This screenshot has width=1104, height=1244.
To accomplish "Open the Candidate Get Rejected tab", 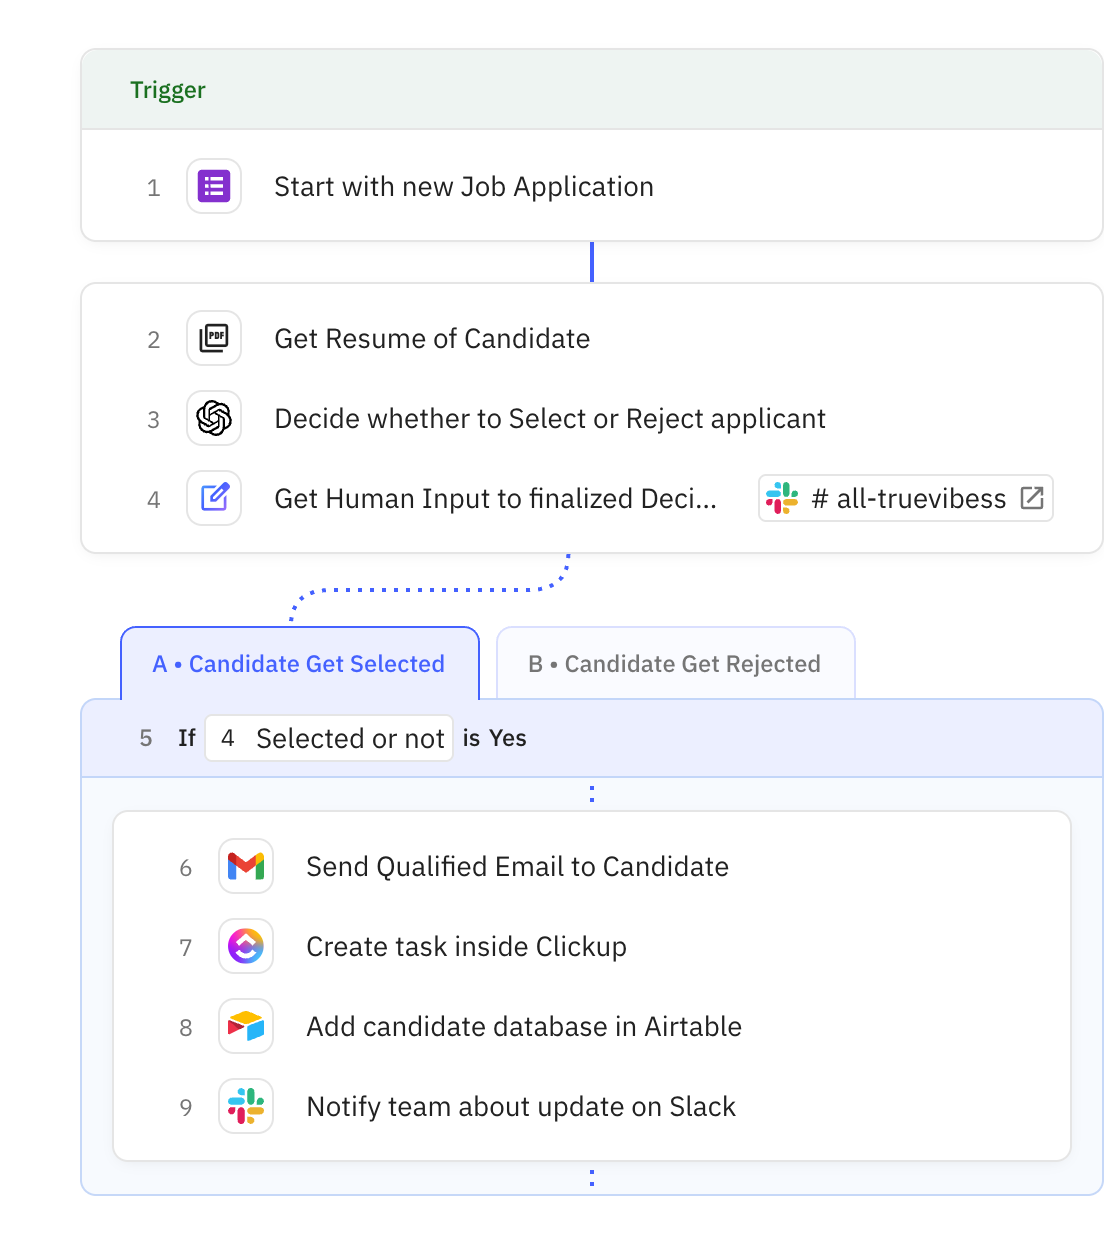I will (x=674, y=663).
